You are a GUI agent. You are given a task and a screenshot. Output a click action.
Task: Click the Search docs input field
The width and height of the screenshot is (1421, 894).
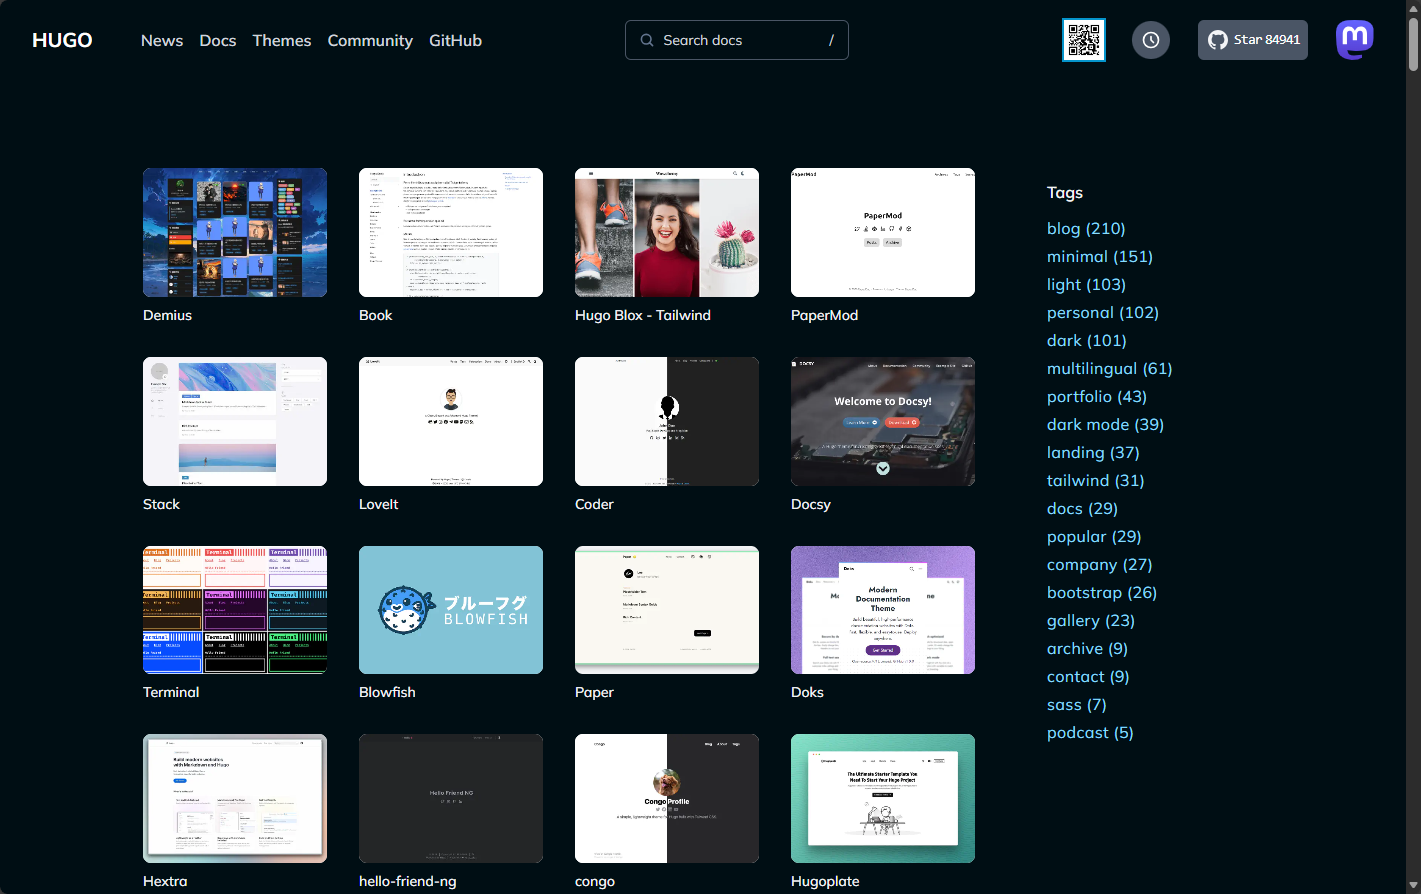(x=736, y=40)
